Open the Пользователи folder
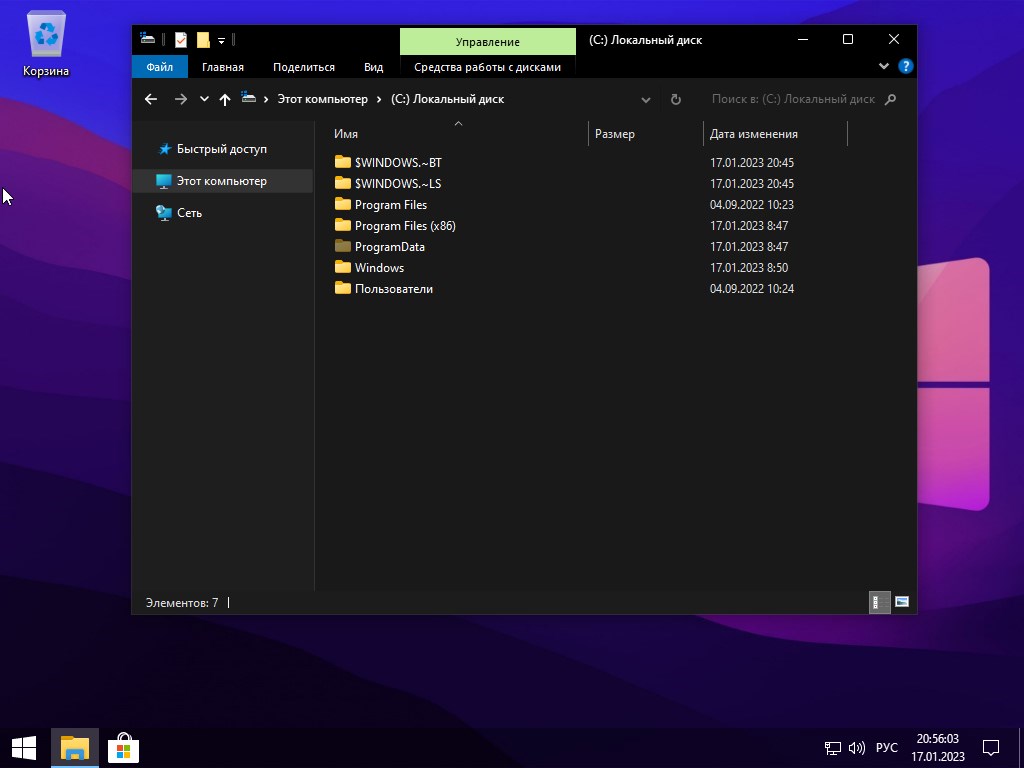This screenshot has width=1024, height=768. pyautogui.click(x=394, y=288)
